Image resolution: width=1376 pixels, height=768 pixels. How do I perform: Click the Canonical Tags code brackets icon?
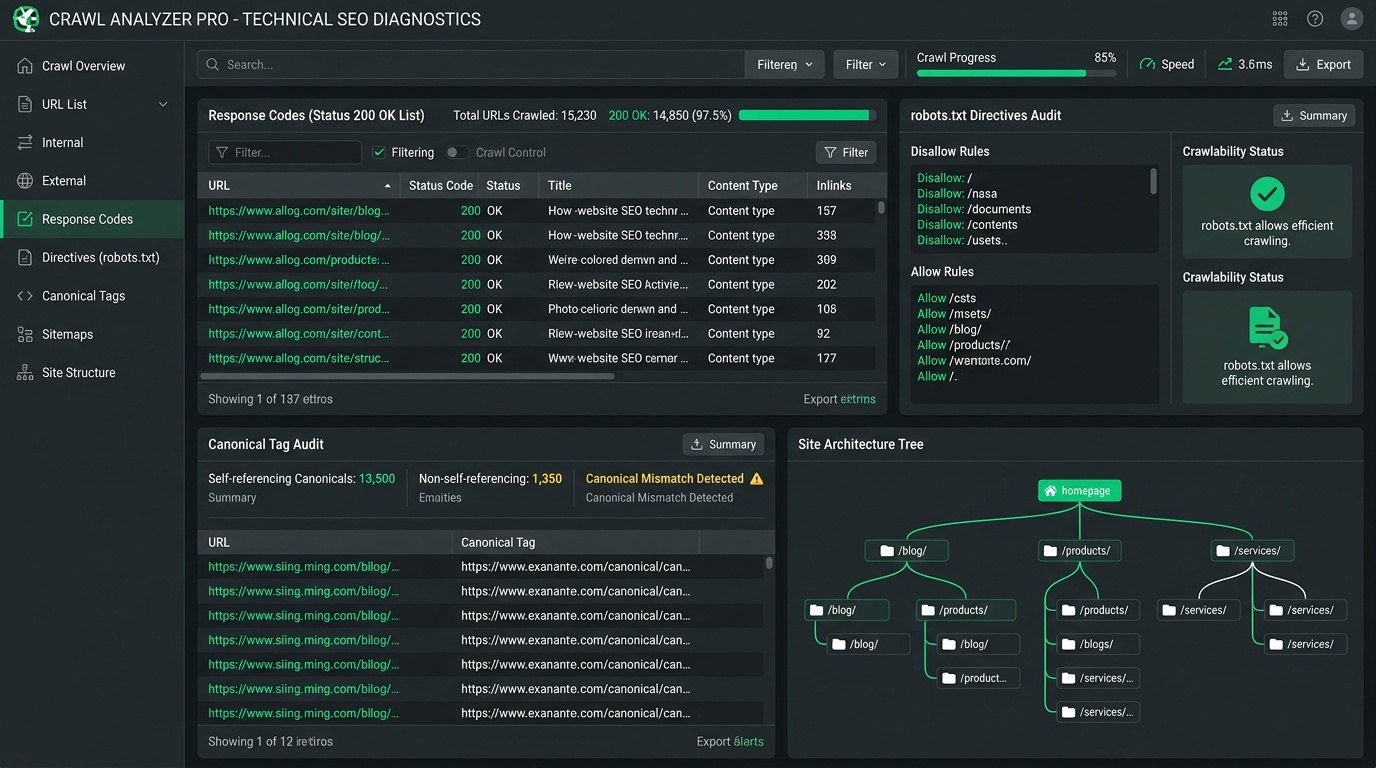[25, 296]
